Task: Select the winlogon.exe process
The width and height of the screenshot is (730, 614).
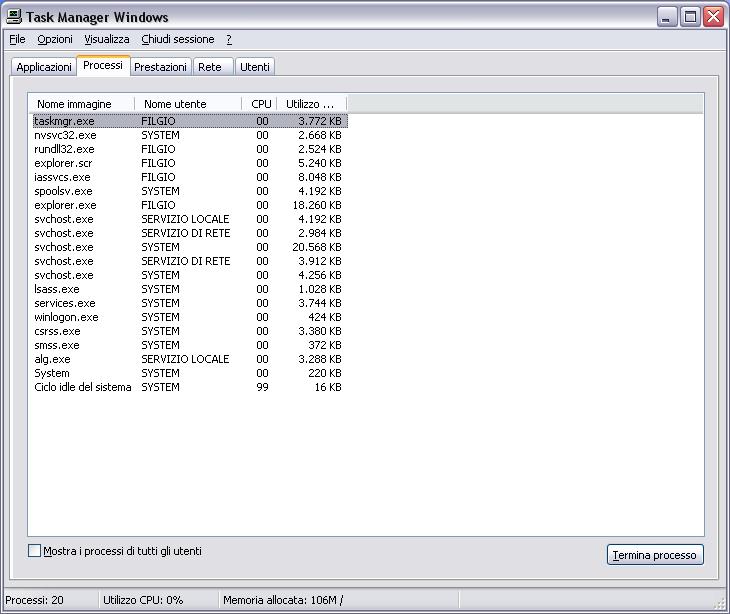Action: click(190, 317)
